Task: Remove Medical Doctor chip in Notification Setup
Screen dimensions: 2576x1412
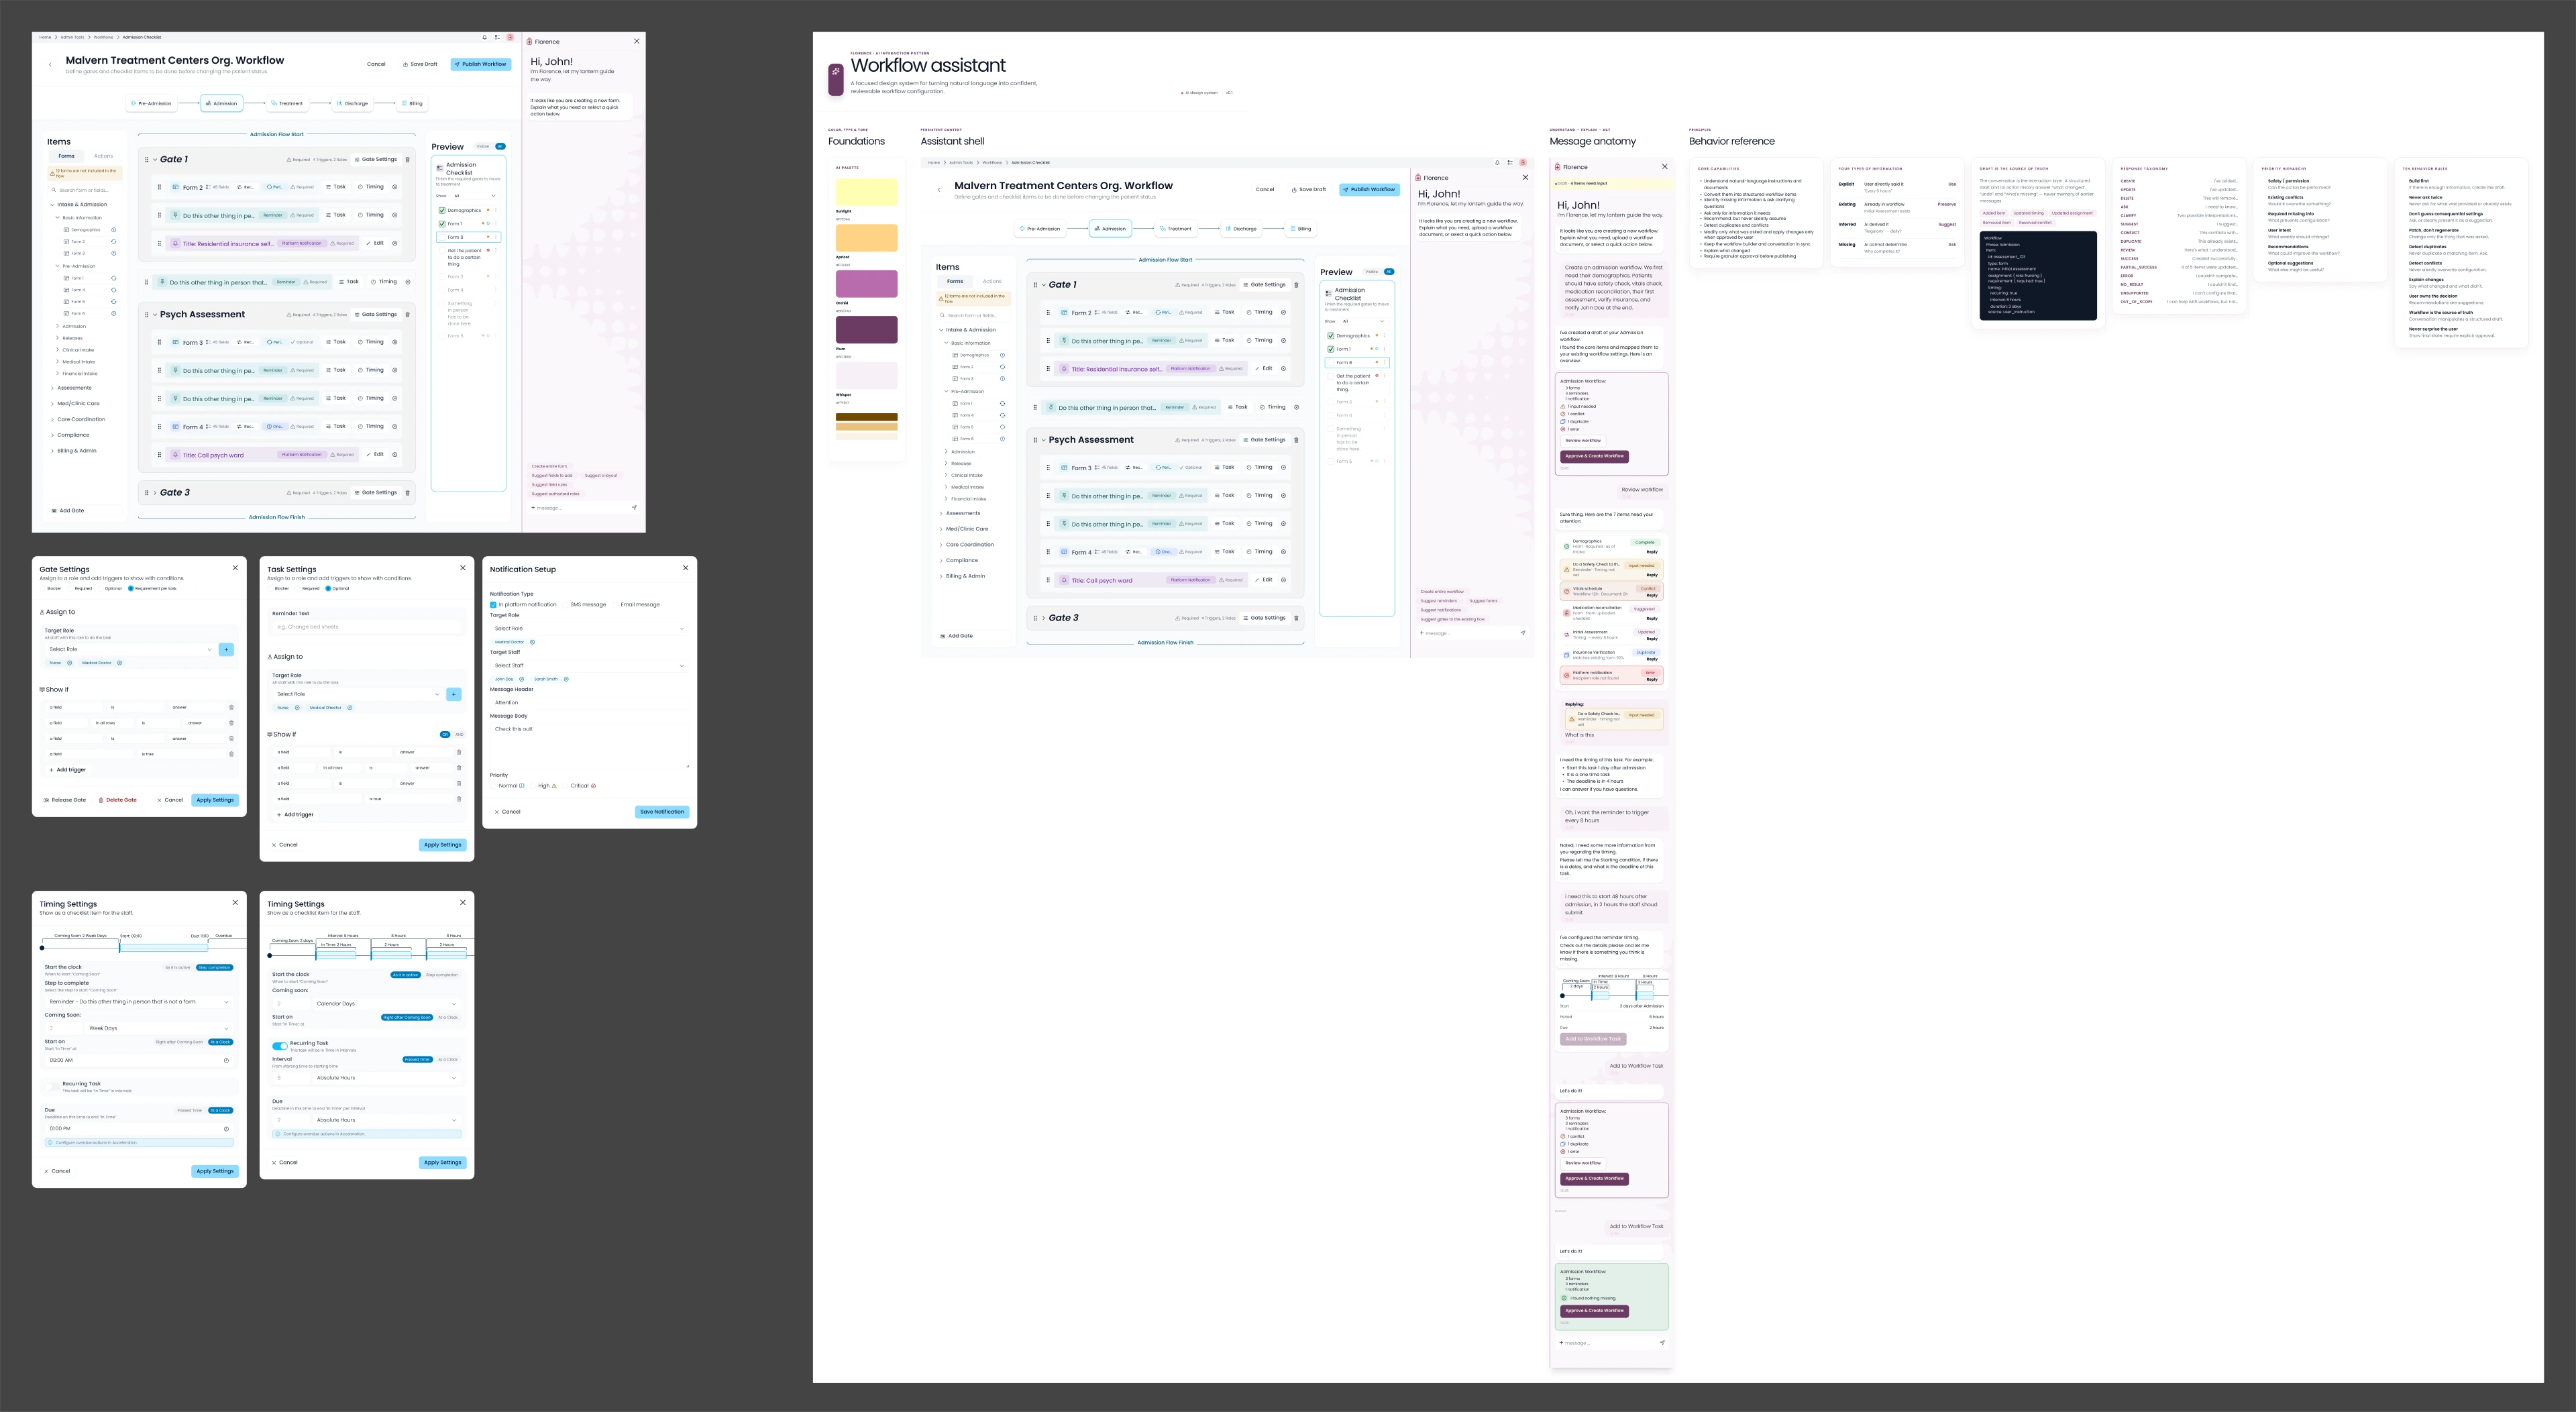Action: (532, 642)
